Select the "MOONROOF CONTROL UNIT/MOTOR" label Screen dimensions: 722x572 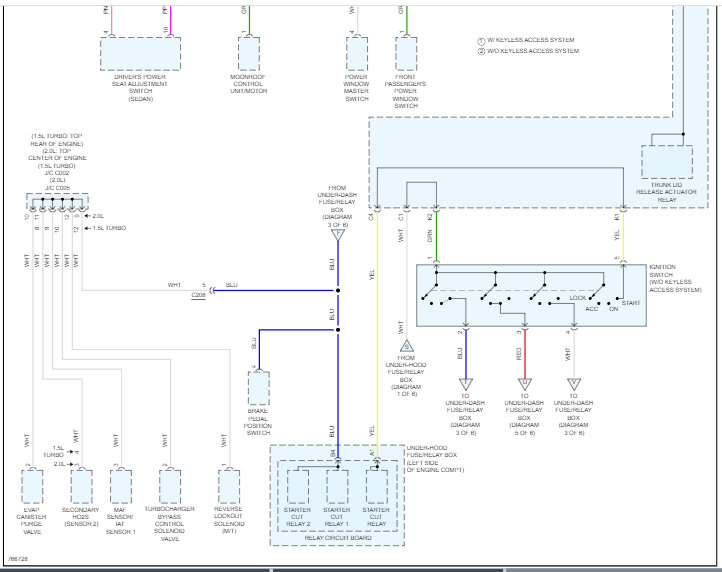249,84
